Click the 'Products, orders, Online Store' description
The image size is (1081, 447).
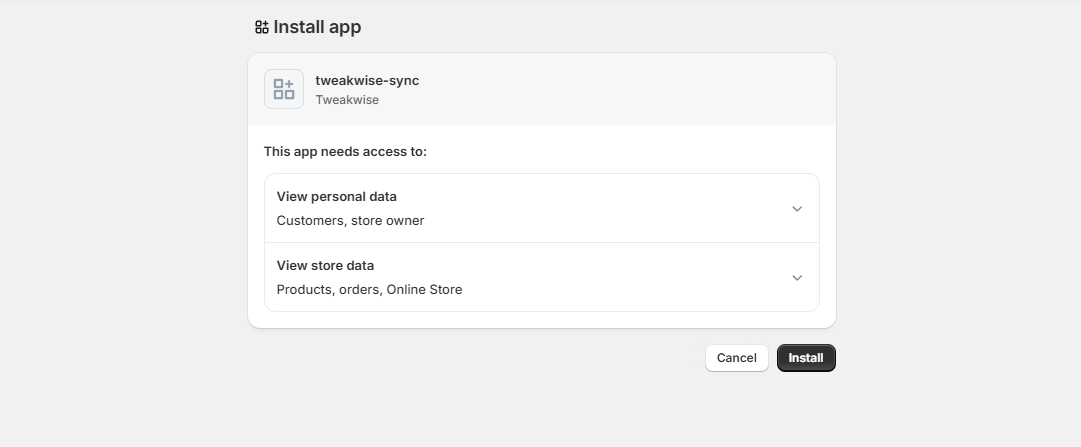[x=369, y=289]
